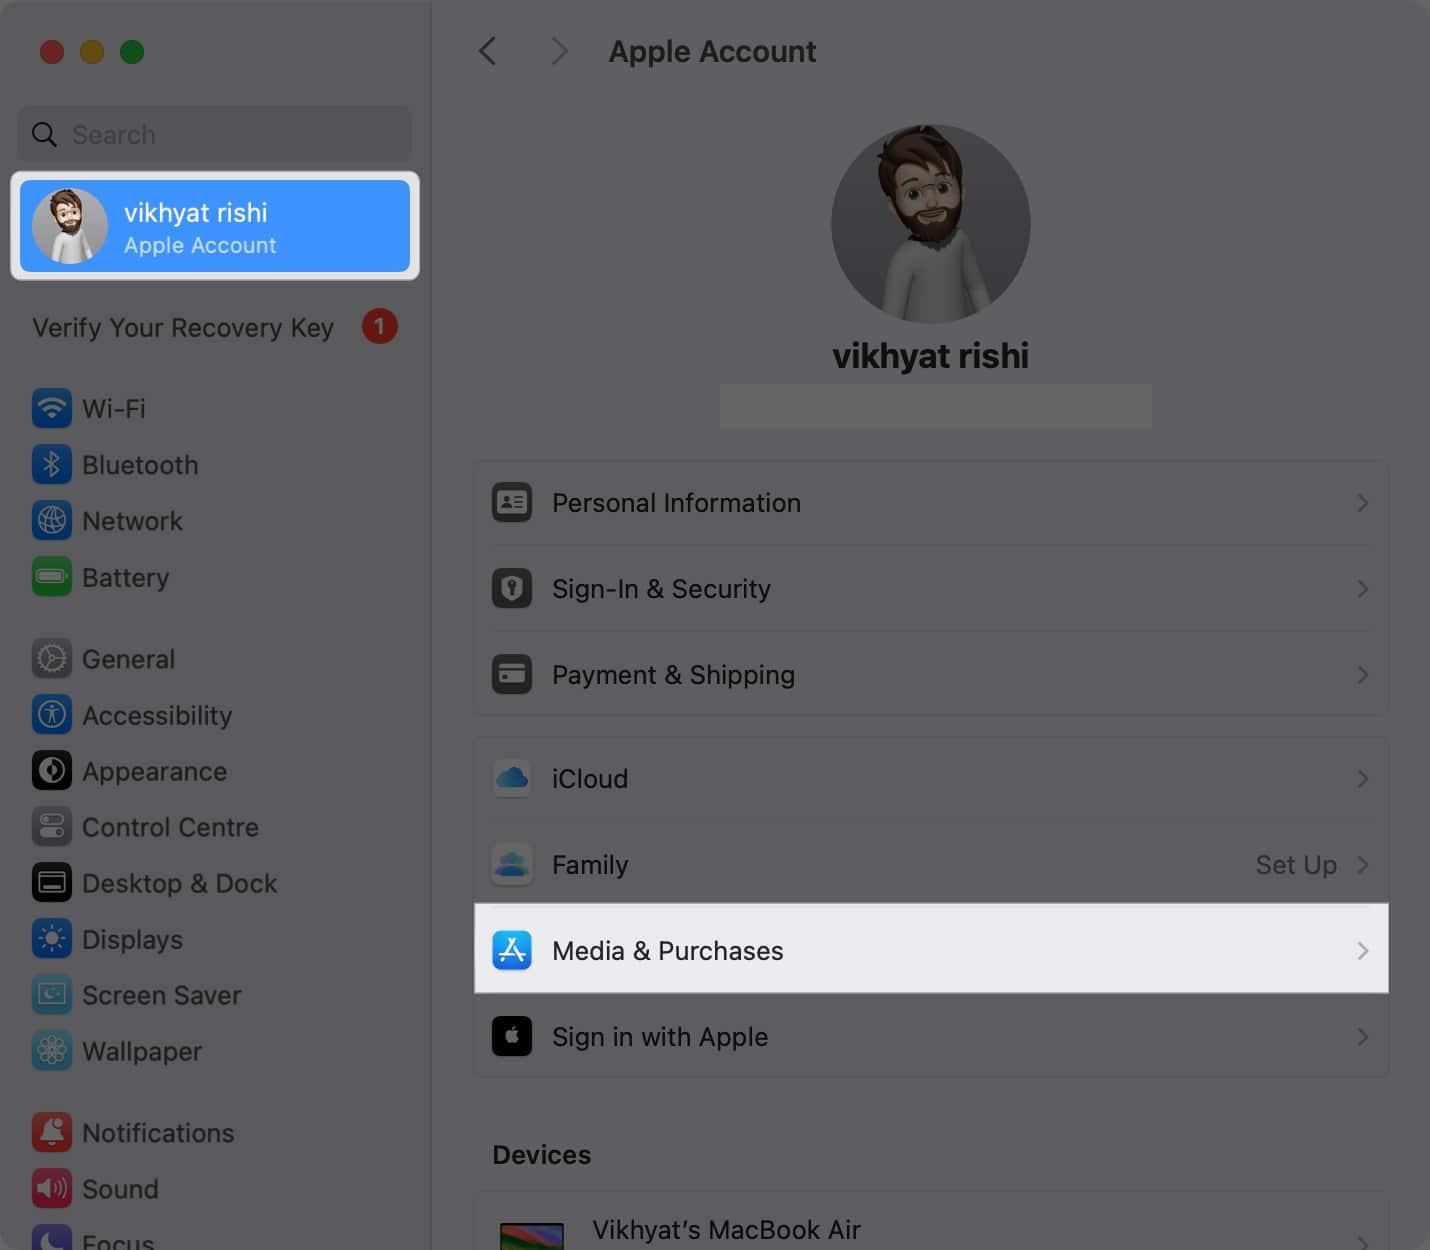Click the Accessibility icon

[52, 715]
